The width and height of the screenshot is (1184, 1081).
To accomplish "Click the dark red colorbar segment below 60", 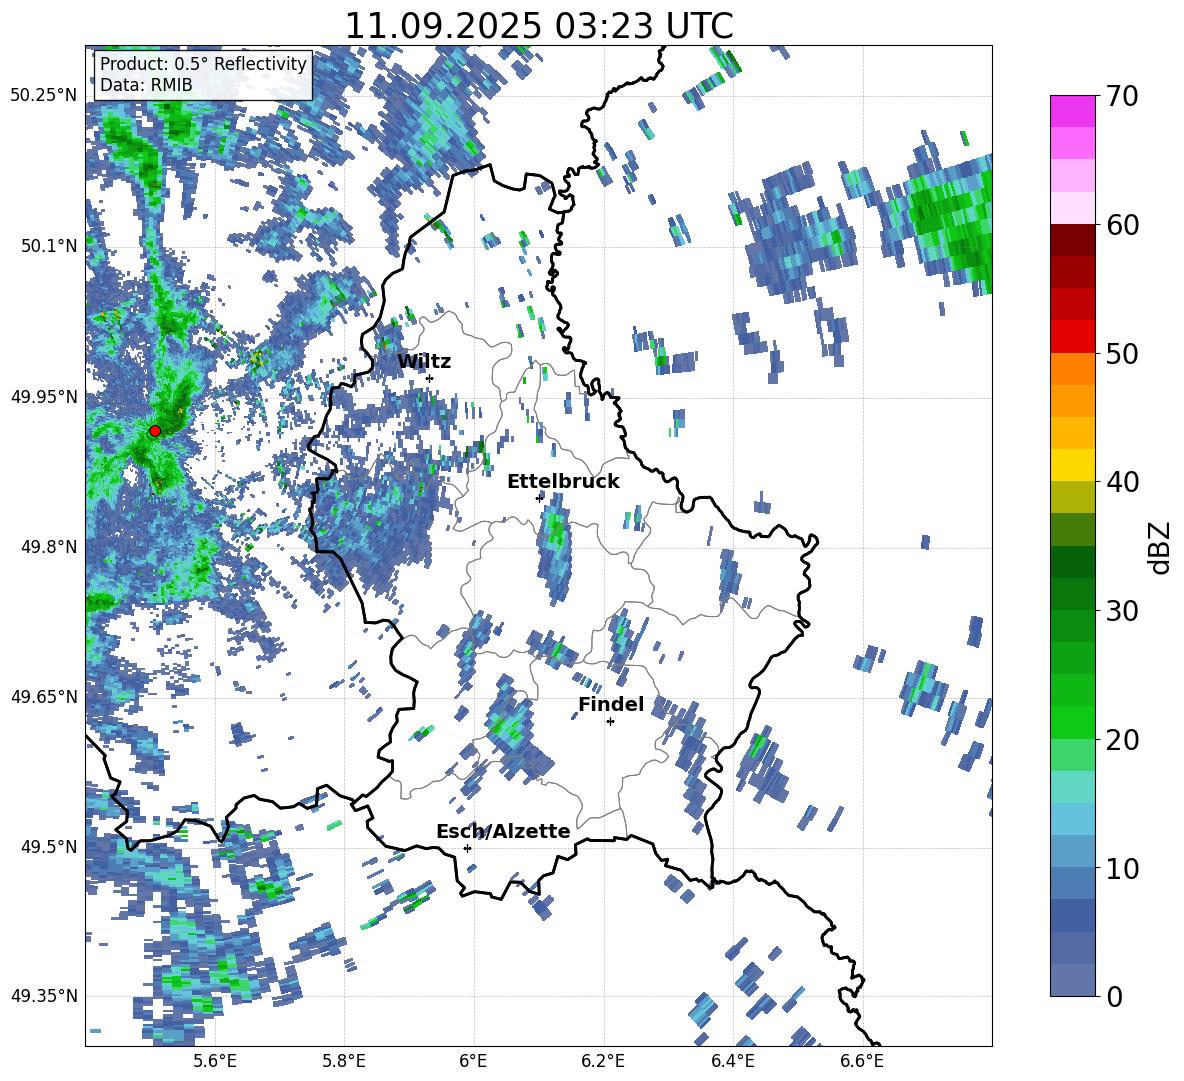I will pos(1073,240).
